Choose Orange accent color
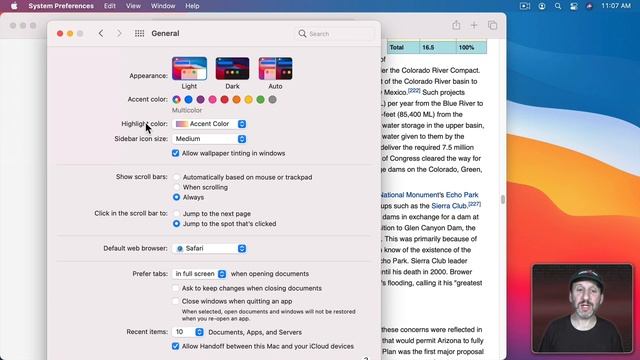The height and width of the screenshot is (360, 640). 236,99
